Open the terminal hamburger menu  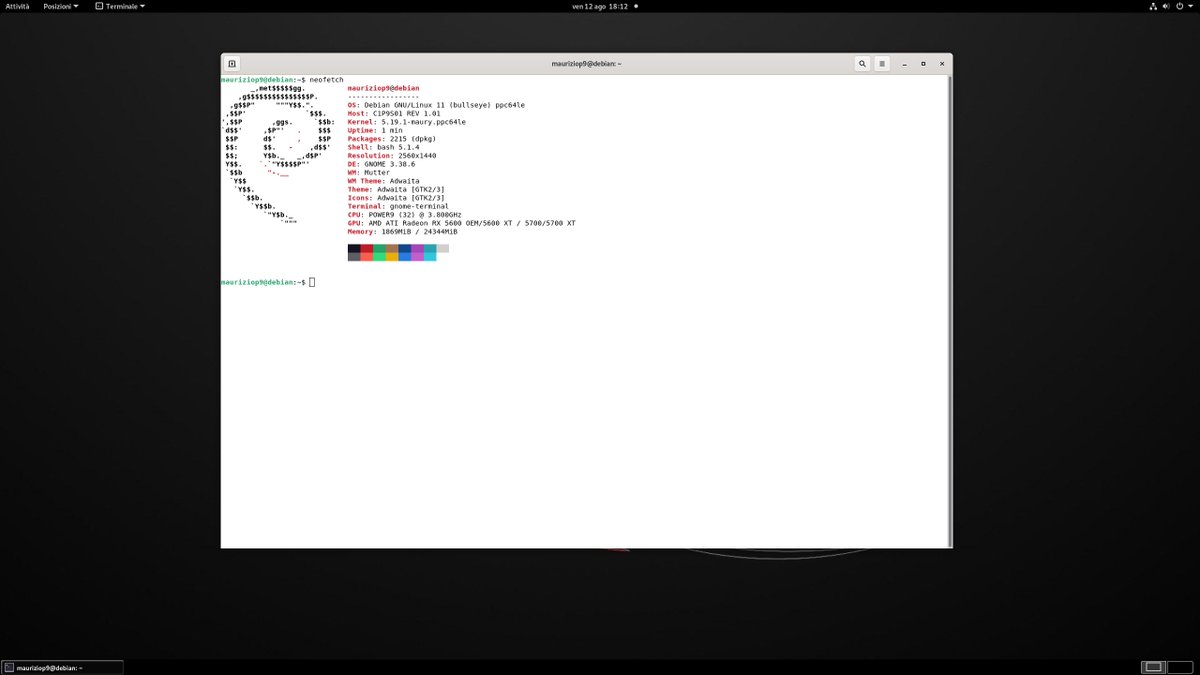882,63
